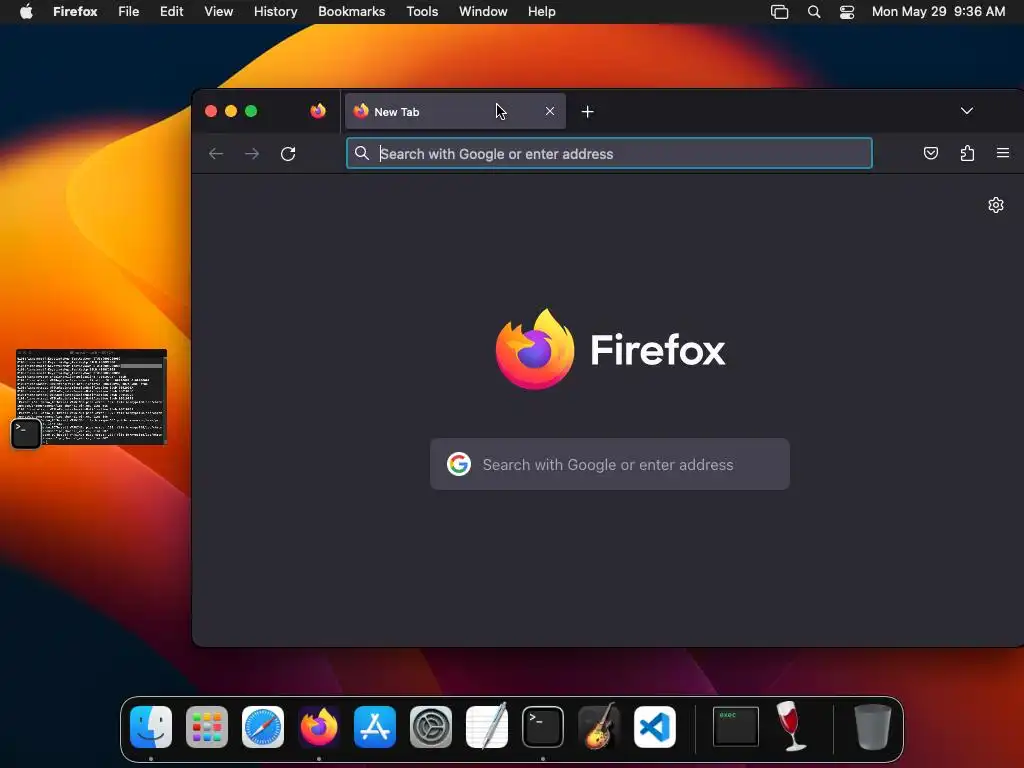Open the Trash from the Dock
The height and width of the screenshot is (768, 1024).
point(872,727)
